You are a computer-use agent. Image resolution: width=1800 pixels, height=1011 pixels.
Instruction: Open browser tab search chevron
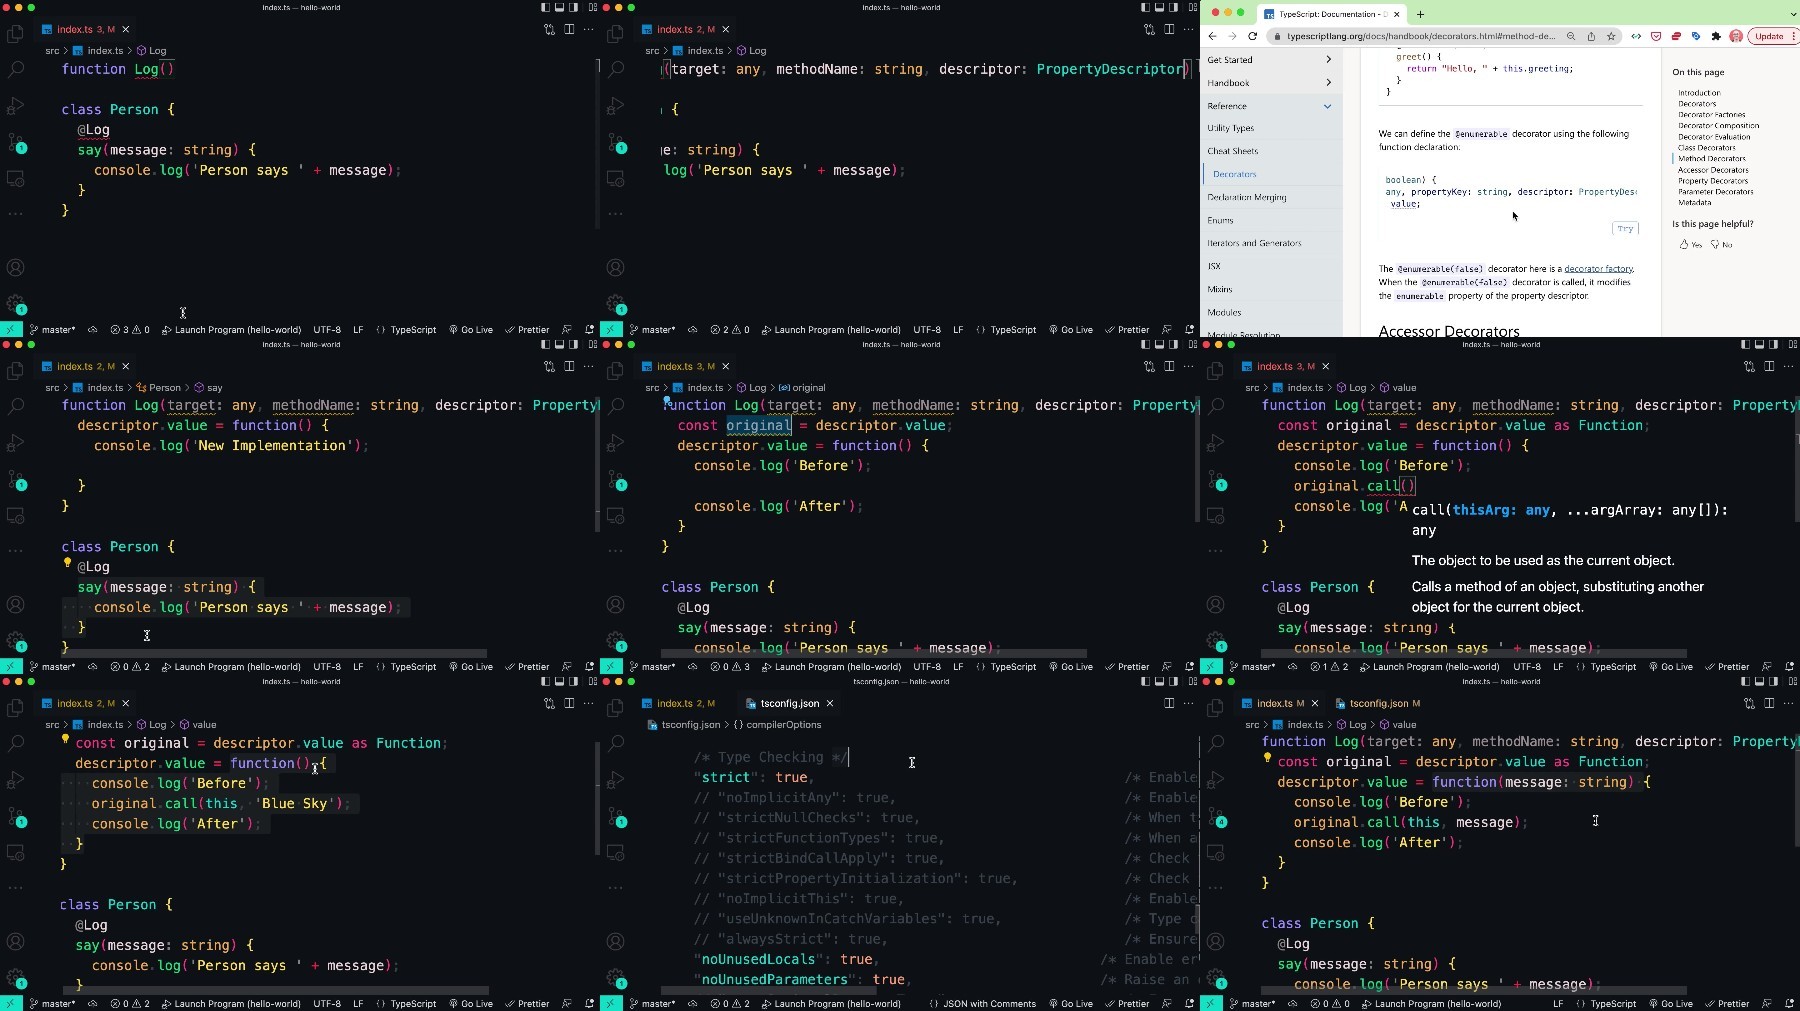point(1792,14)
